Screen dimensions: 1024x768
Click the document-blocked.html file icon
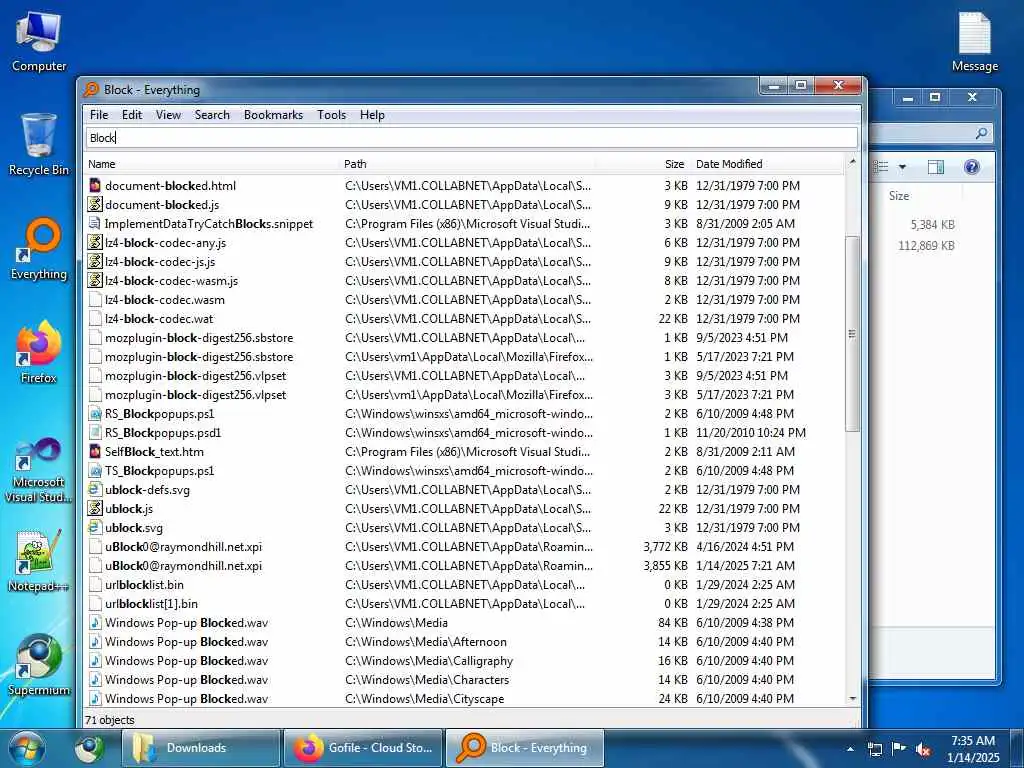coord(95,185)
